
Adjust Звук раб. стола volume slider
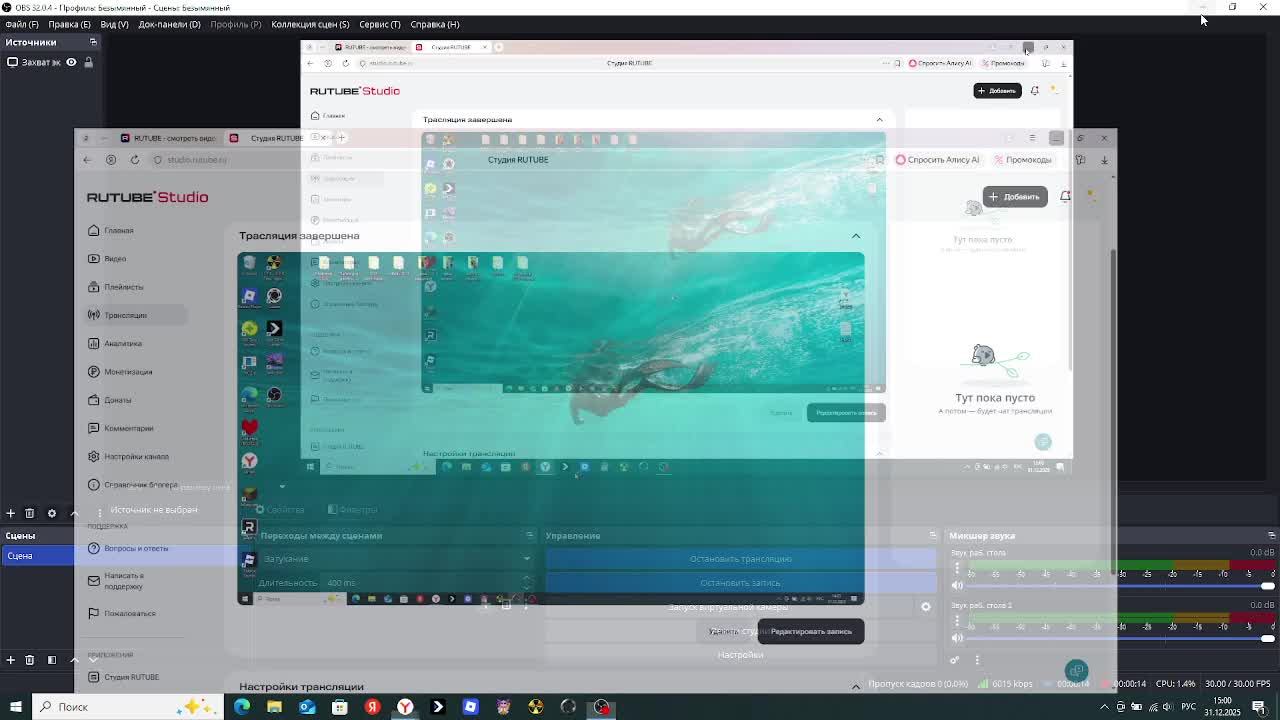coord(1120,585)
